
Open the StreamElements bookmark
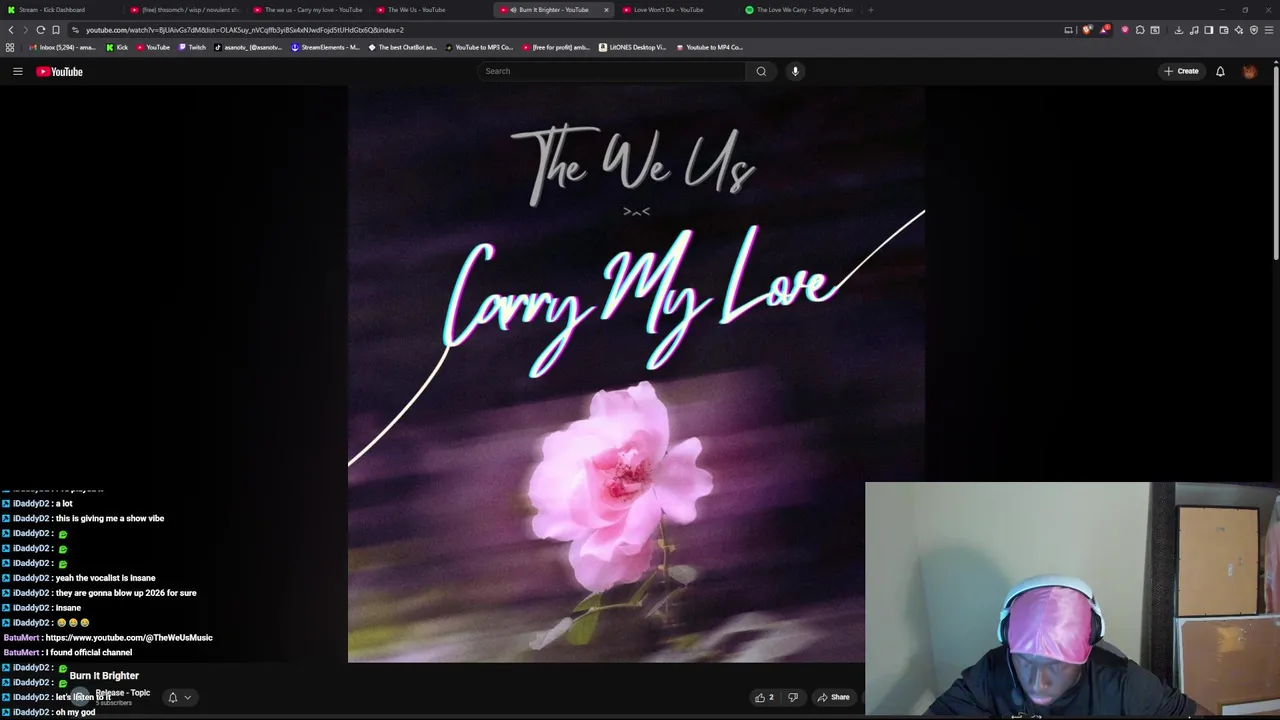point(326,47)
